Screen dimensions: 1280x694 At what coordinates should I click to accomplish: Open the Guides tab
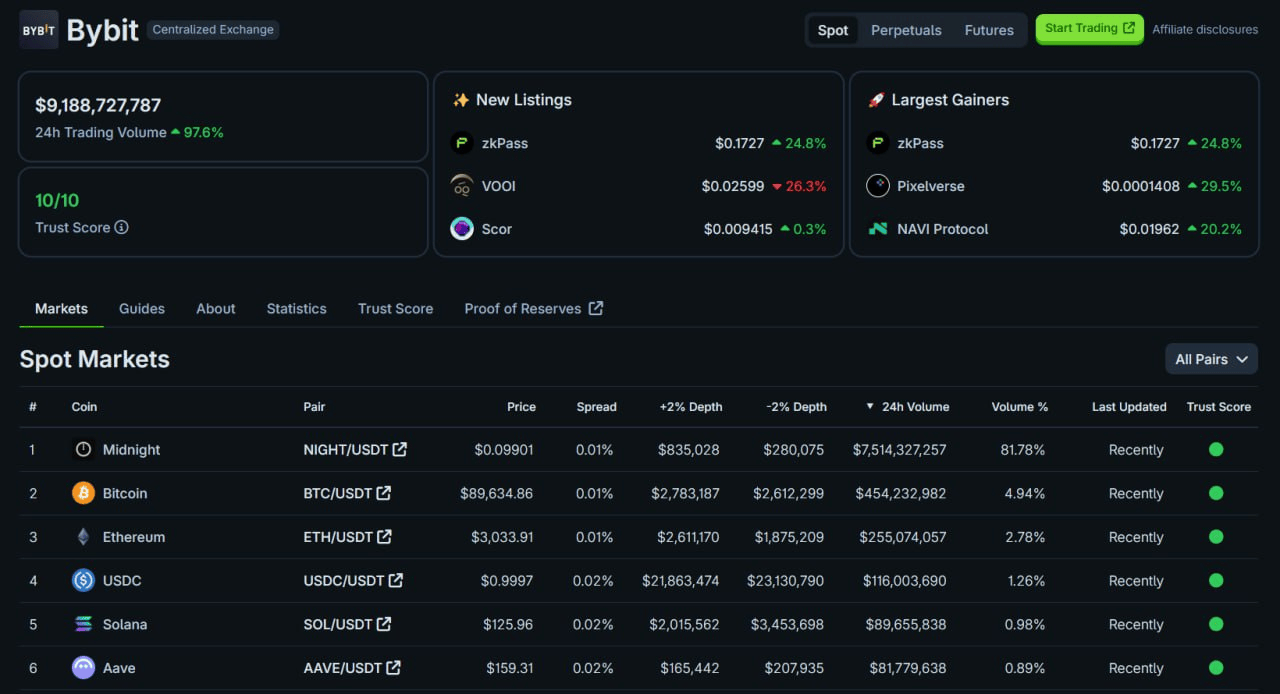[142, 308]
